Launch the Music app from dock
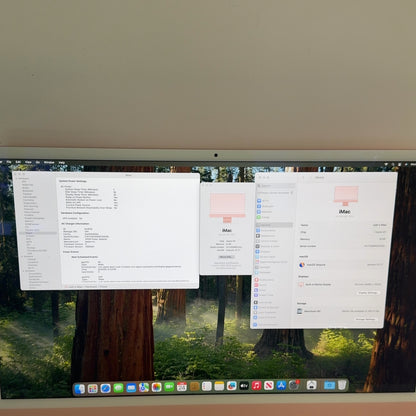416x416 pixels. pos(256,386)
